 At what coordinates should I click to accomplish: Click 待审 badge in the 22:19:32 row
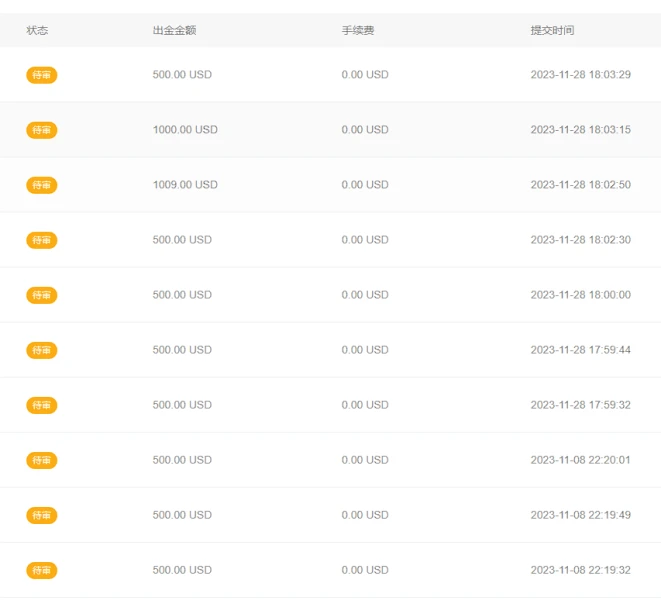coord(42,570)
